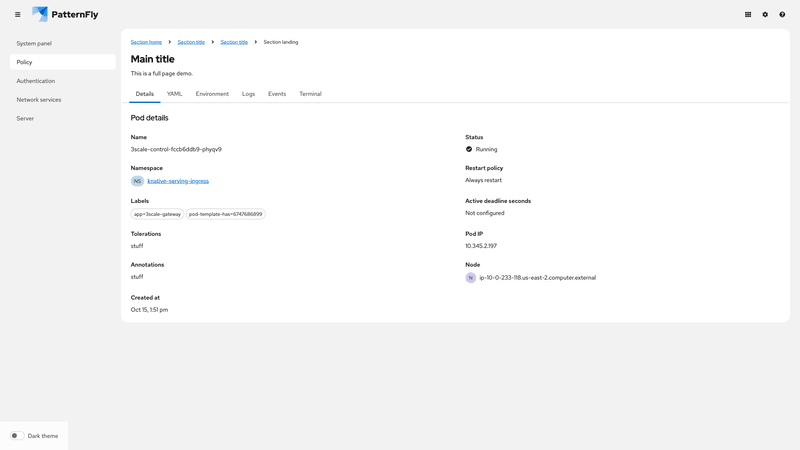
Task: Click the Running status check icon
Action: pyautogui.click(x=469, y=149)
